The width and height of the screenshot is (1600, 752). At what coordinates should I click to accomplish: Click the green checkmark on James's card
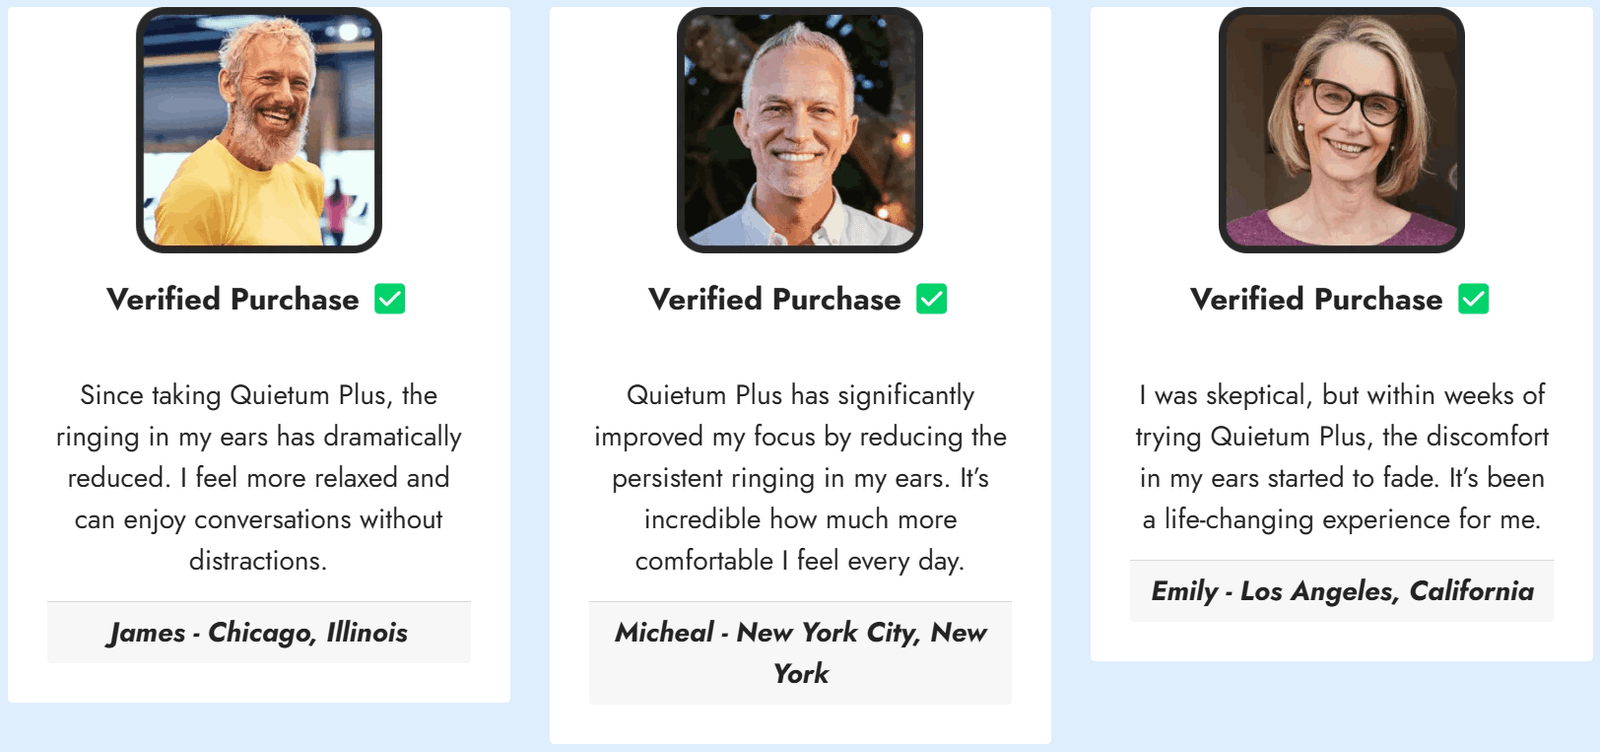point(390,299)
